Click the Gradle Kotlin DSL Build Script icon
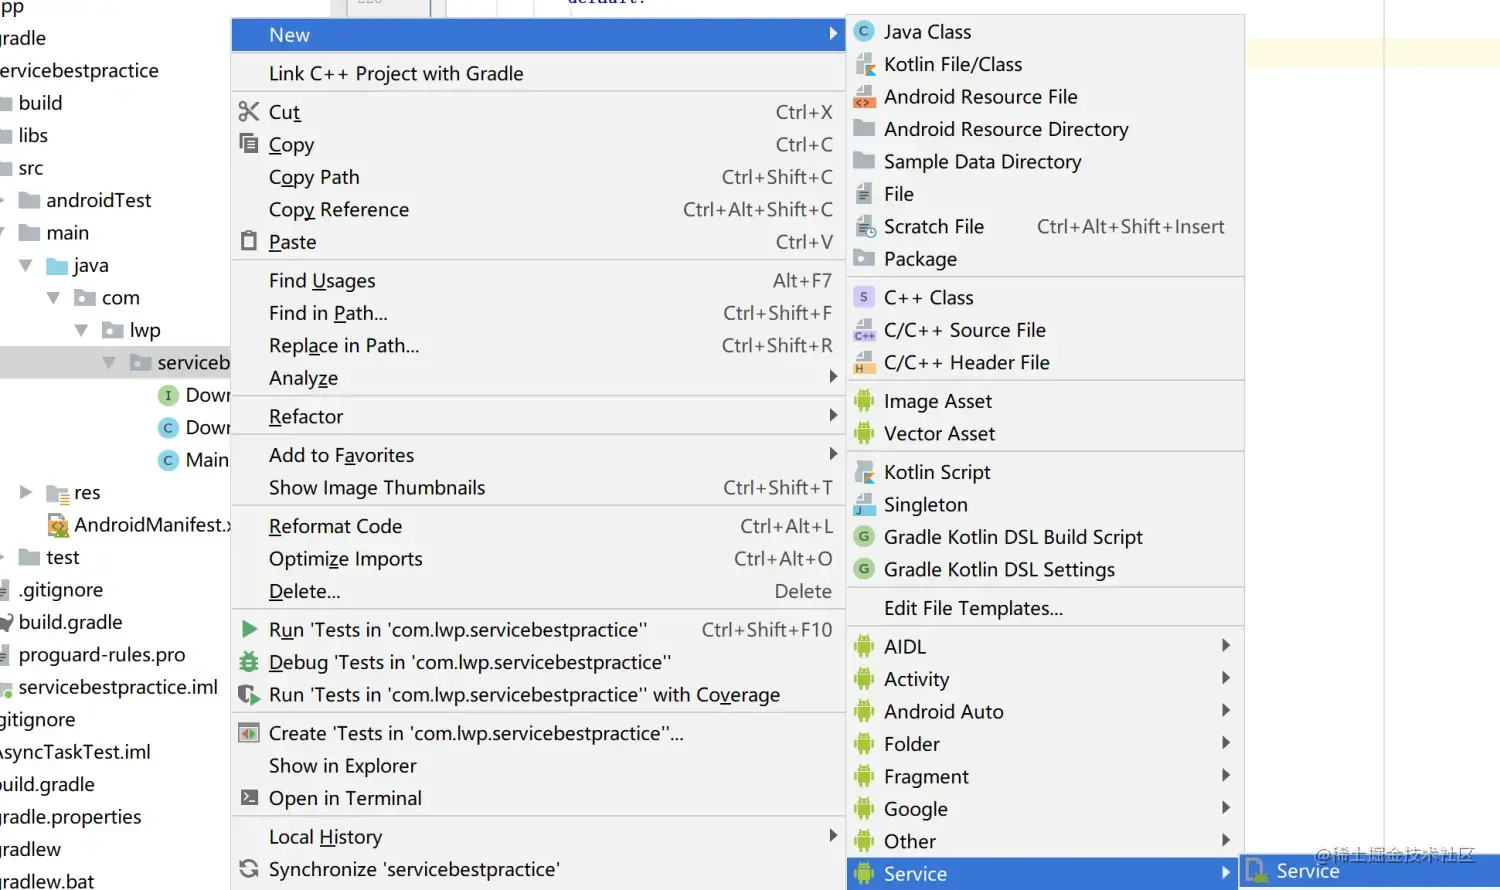The height and width of the screenshot is (890, 1500). pyautogui.click(x=864, y=537)
